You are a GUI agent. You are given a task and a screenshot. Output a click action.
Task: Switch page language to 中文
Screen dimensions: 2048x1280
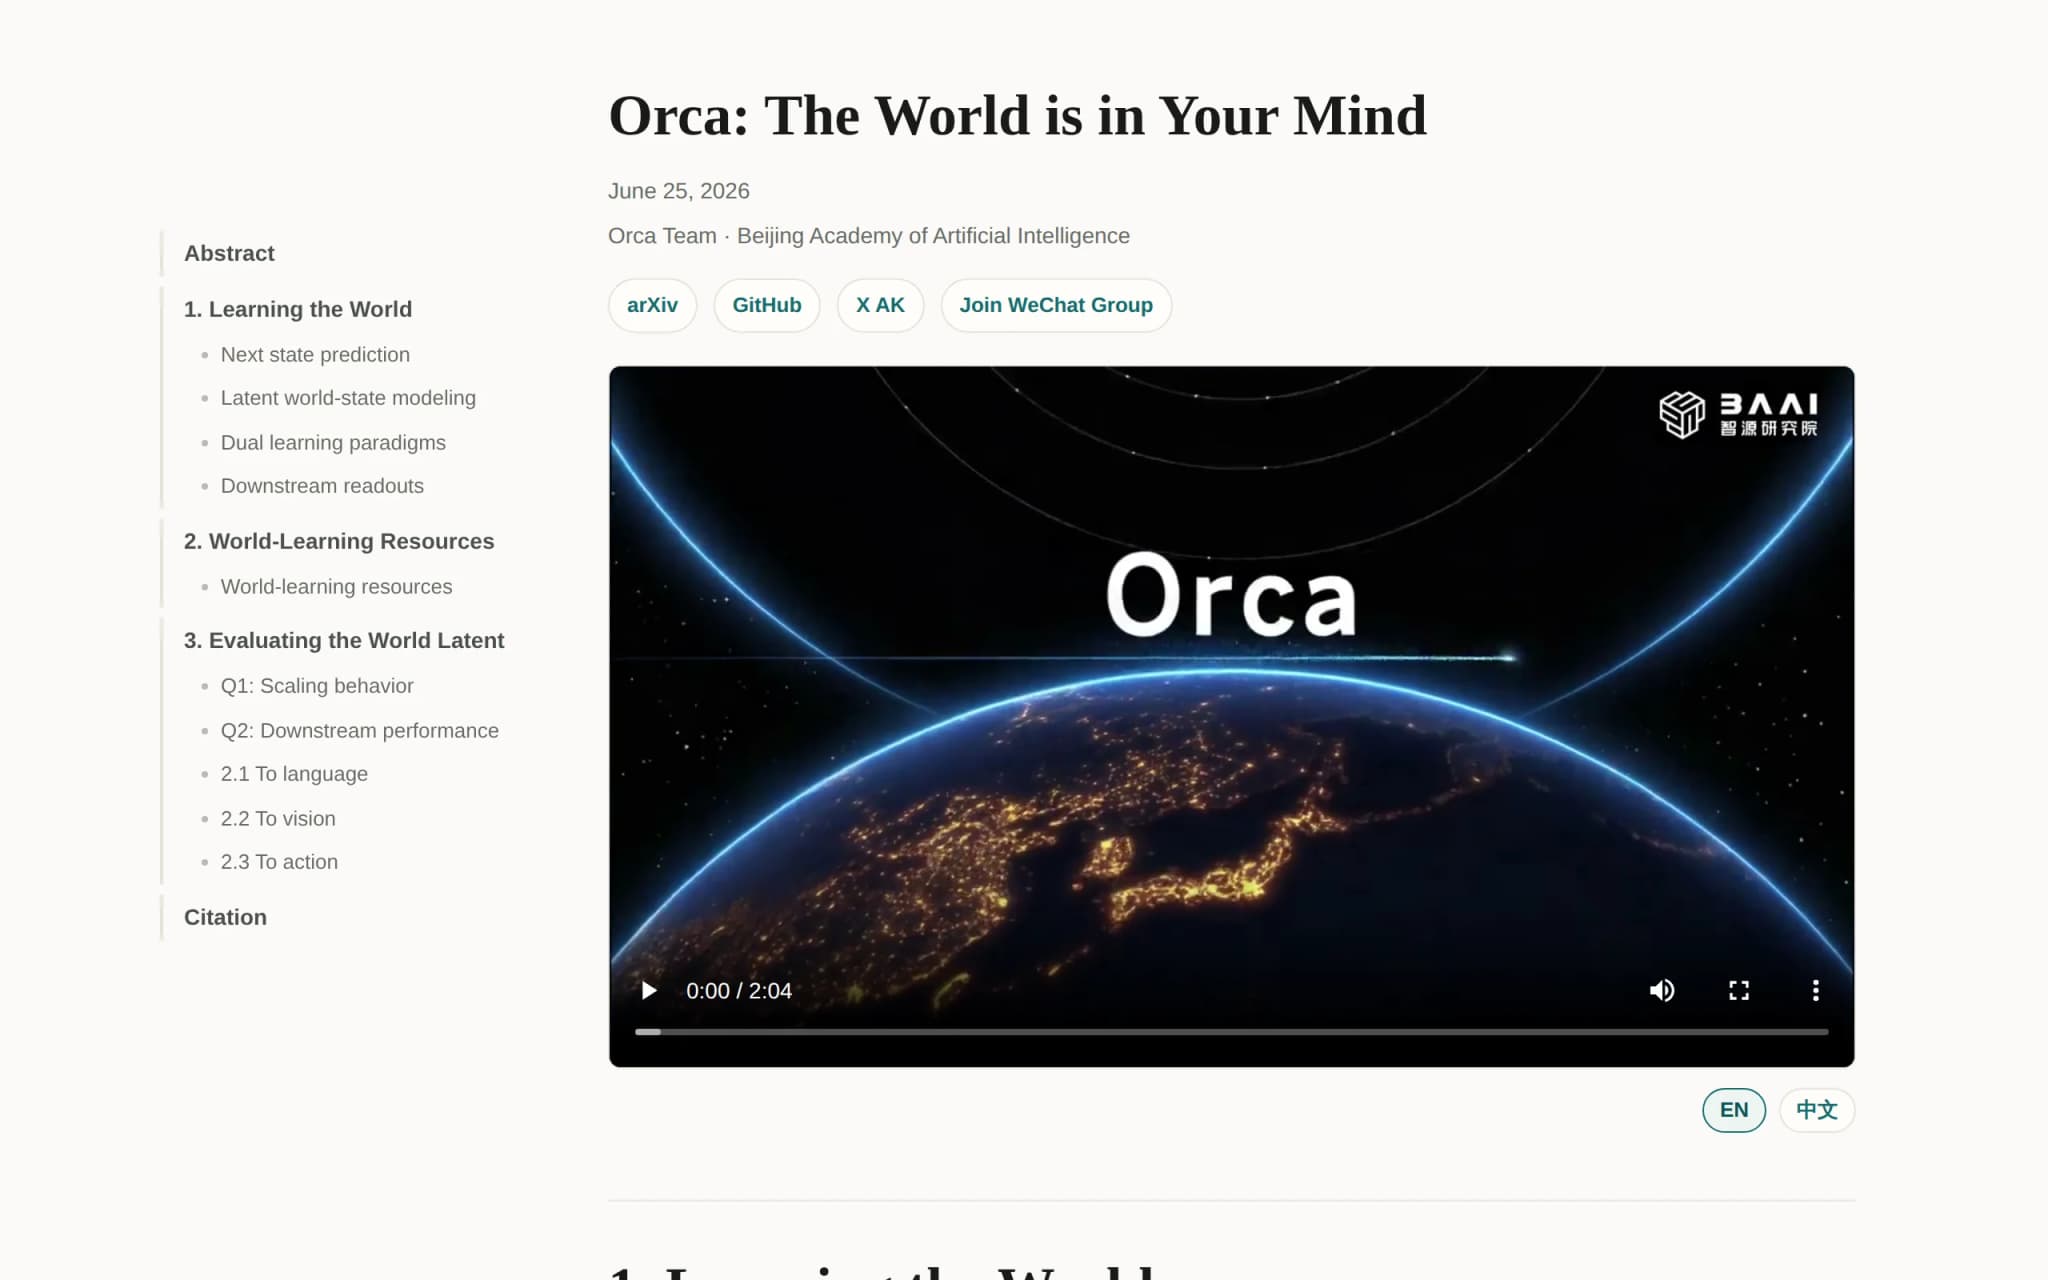click(1816, 1110)
